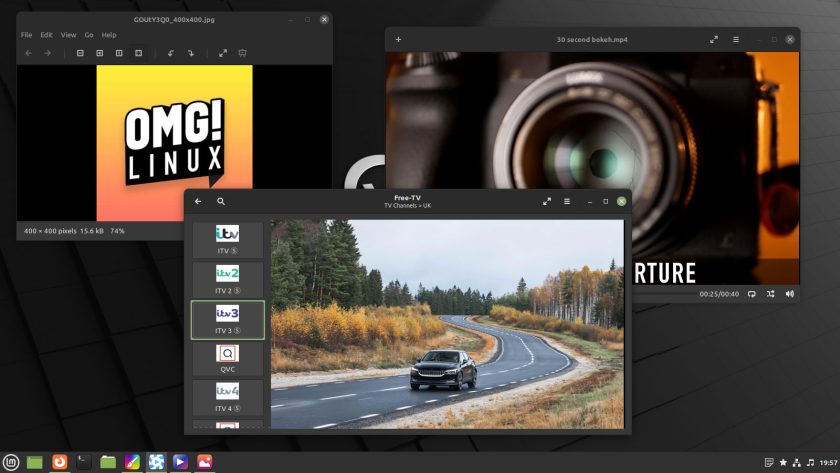
Task: Toggle repeat in video player controls
Action: click(752, 294)
